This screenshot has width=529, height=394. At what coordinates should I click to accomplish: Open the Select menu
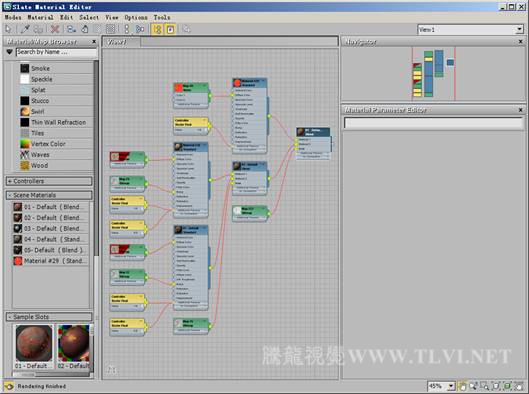point(89,17)
